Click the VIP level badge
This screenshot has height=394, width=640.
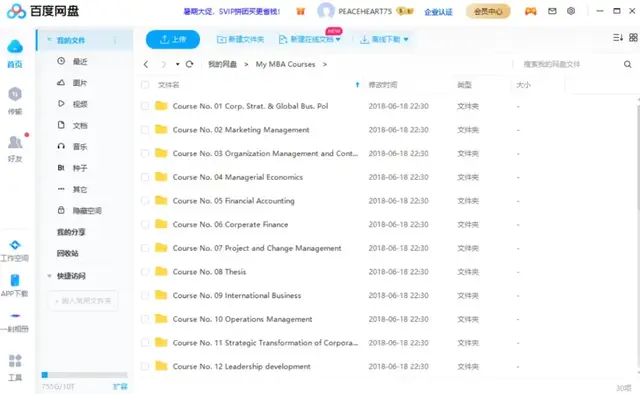[405, 11]
